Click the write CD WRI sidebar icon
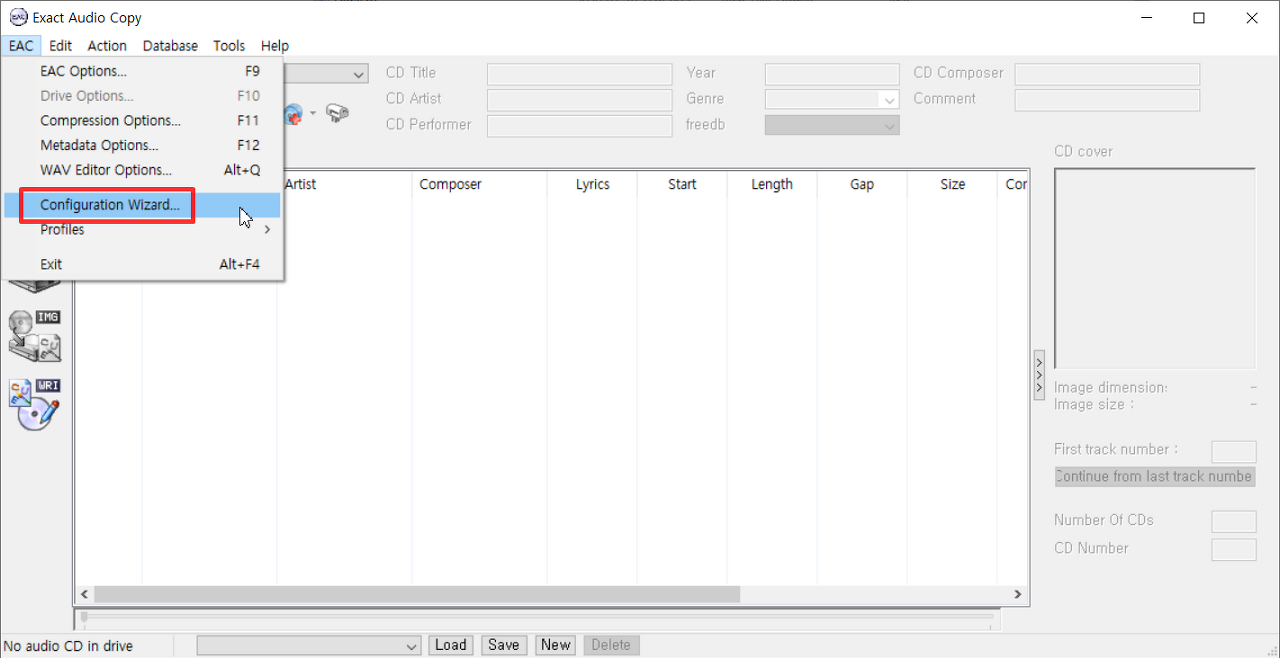 (x=35, y=405)
